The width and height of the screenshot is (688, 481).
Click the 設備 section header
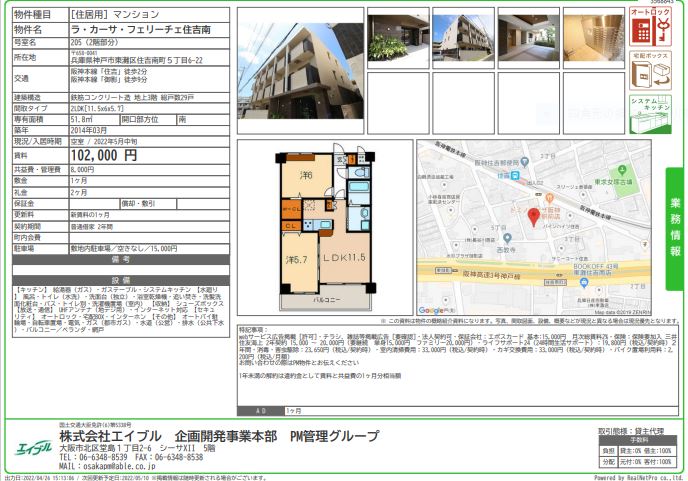click(121, 280)
